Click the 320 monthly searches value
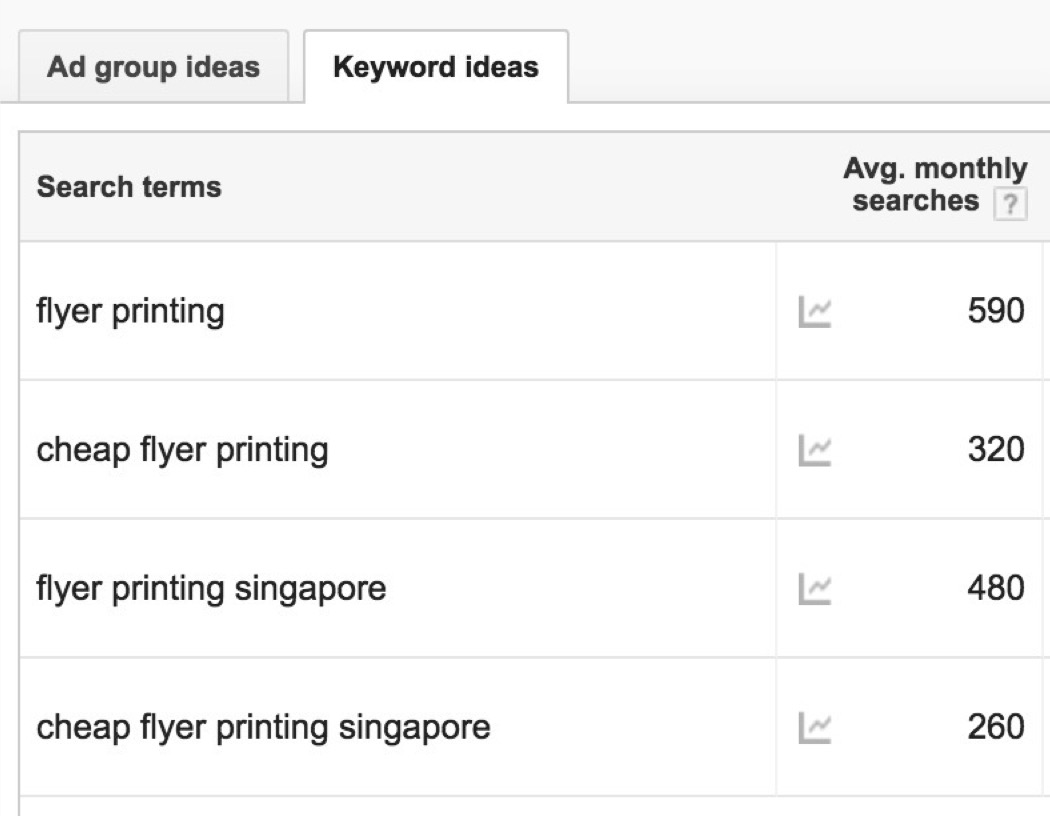Viewport: 1050px width, 816px height. click(x=996, y=449)
